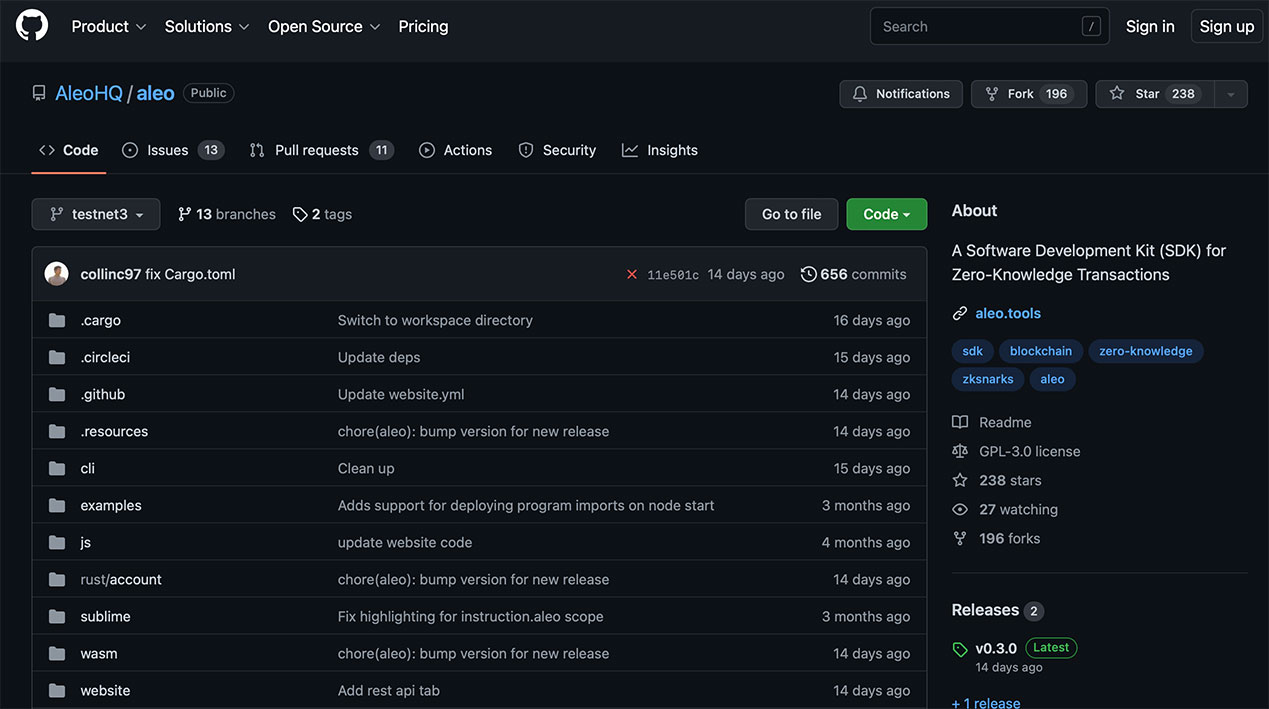Select the sdk topic tag
This screenshot has height=709, width=1269.
pyautogui.click(x=973, y=351)
